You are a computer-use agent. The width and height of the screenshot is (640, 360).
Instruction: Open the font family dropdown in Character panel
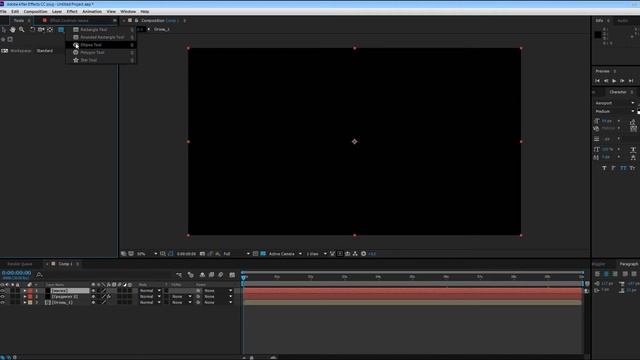pyautogui.click(x=614, y=103)
